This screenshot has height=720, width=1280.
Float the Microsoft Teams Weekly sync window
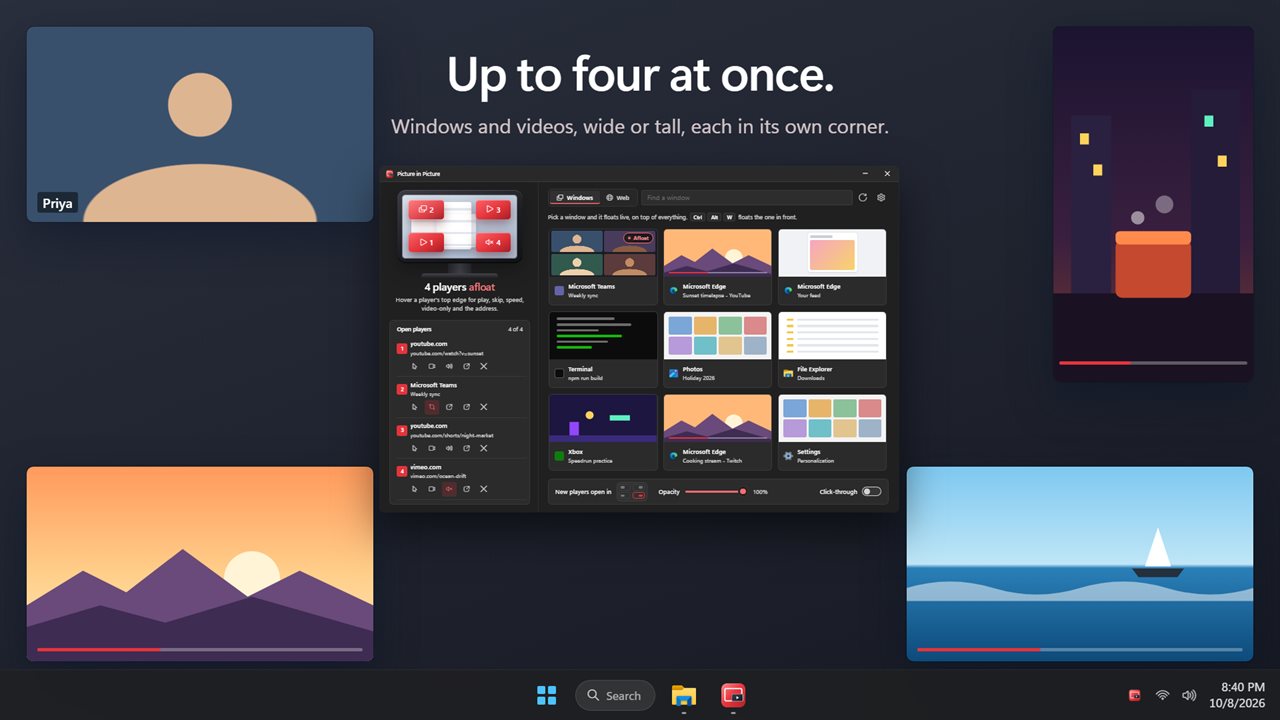click(x=604, y=267)
